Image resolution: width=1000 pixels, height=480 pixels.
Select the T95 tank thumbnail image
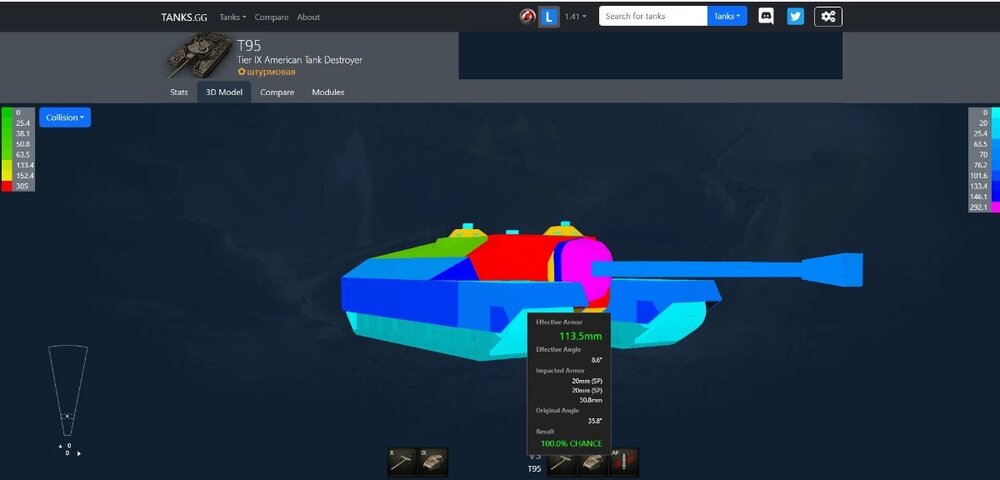tap(200, 54)
